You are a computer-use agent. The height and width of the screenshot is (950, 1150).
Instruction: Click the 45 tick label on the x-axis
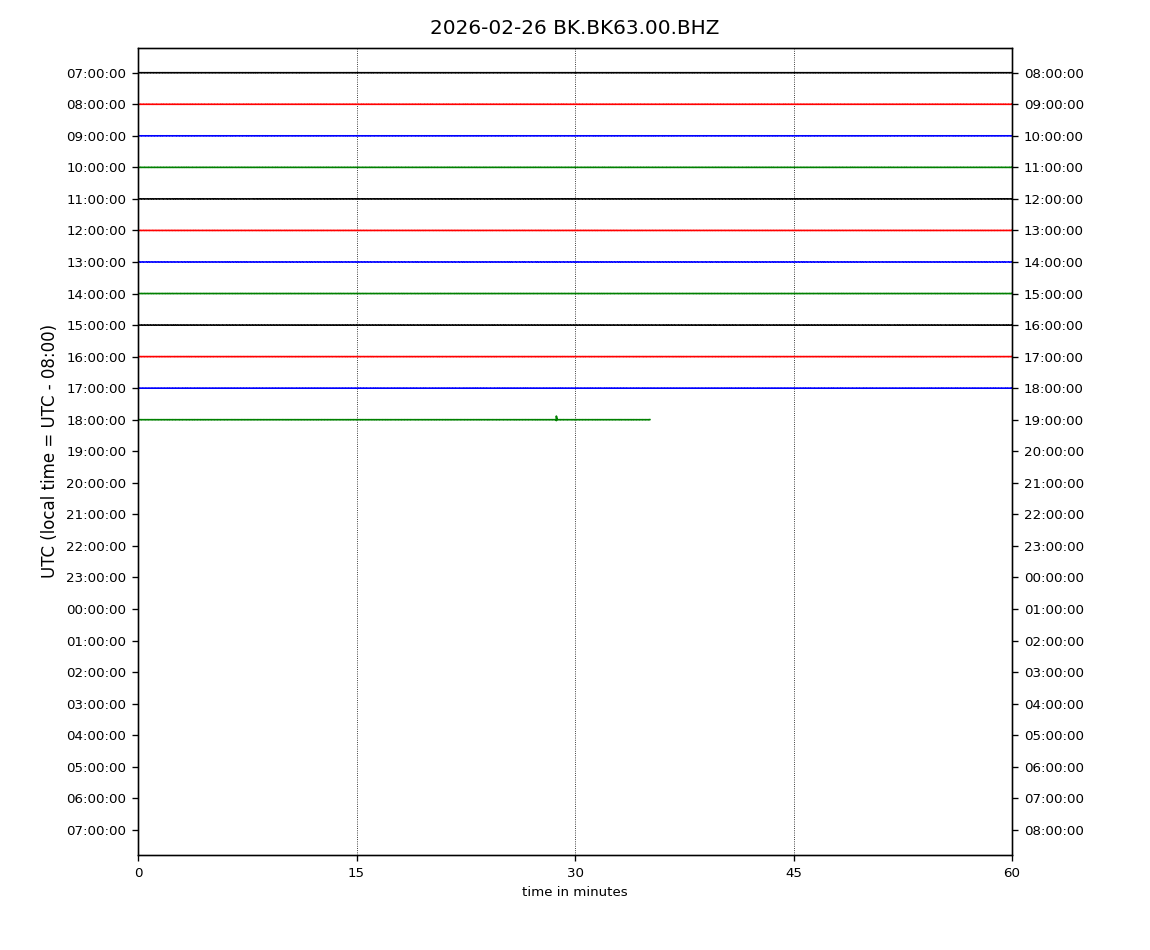pos(794,873)
